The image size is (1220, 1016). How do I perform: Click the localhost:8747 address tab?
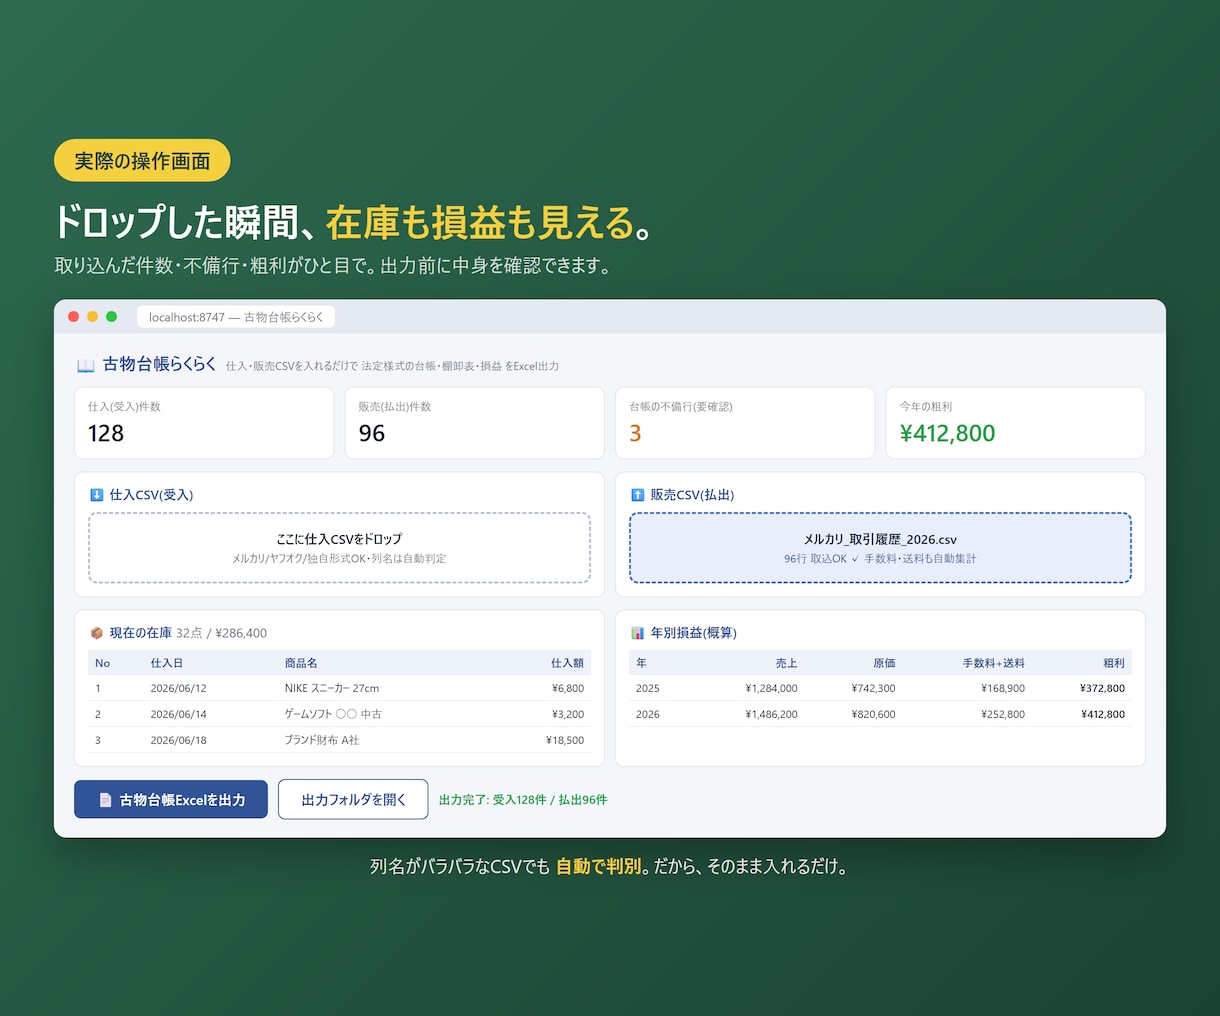pyautogui.click(x=236, y=317)
